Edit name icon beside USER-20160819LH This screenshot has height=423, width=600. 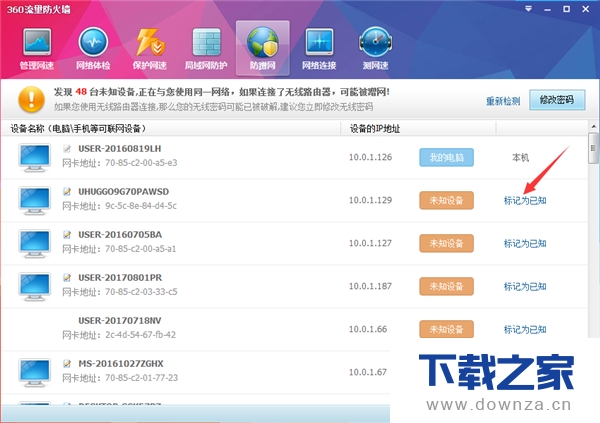pos(67,149)
